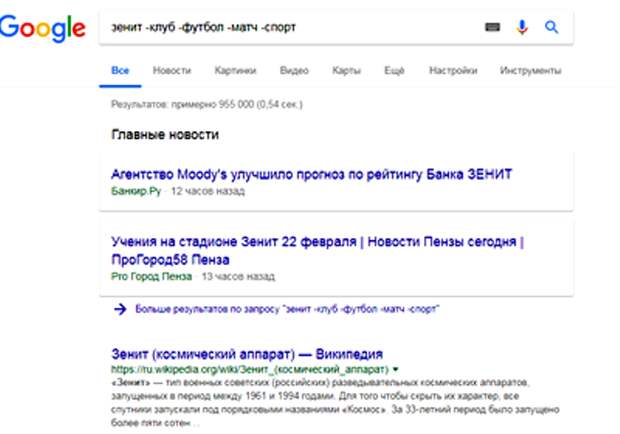Switch to the 'Новости' tab

(172, 71)
